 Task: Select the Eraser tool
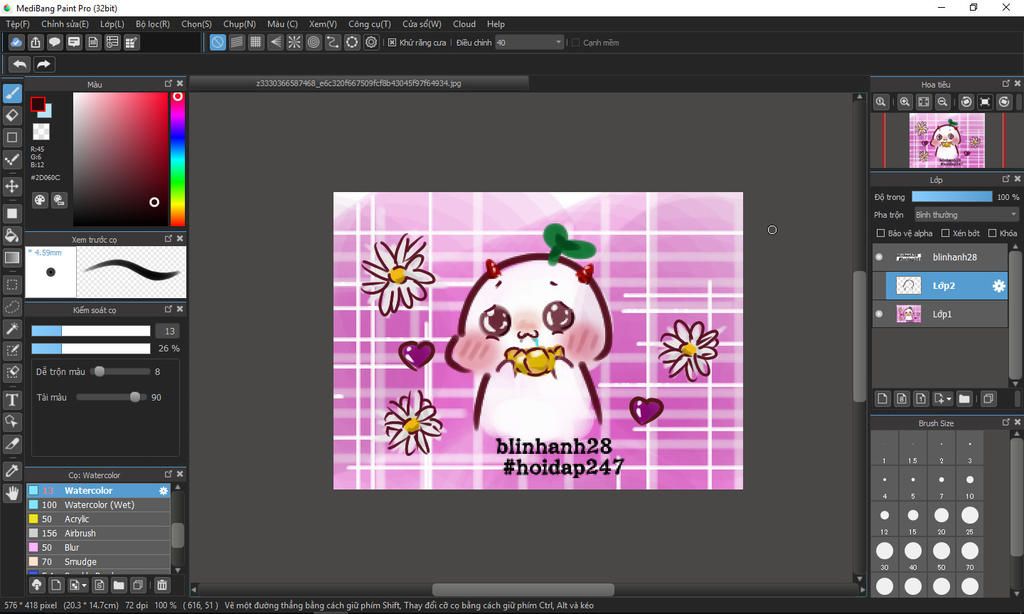point(12,116)
